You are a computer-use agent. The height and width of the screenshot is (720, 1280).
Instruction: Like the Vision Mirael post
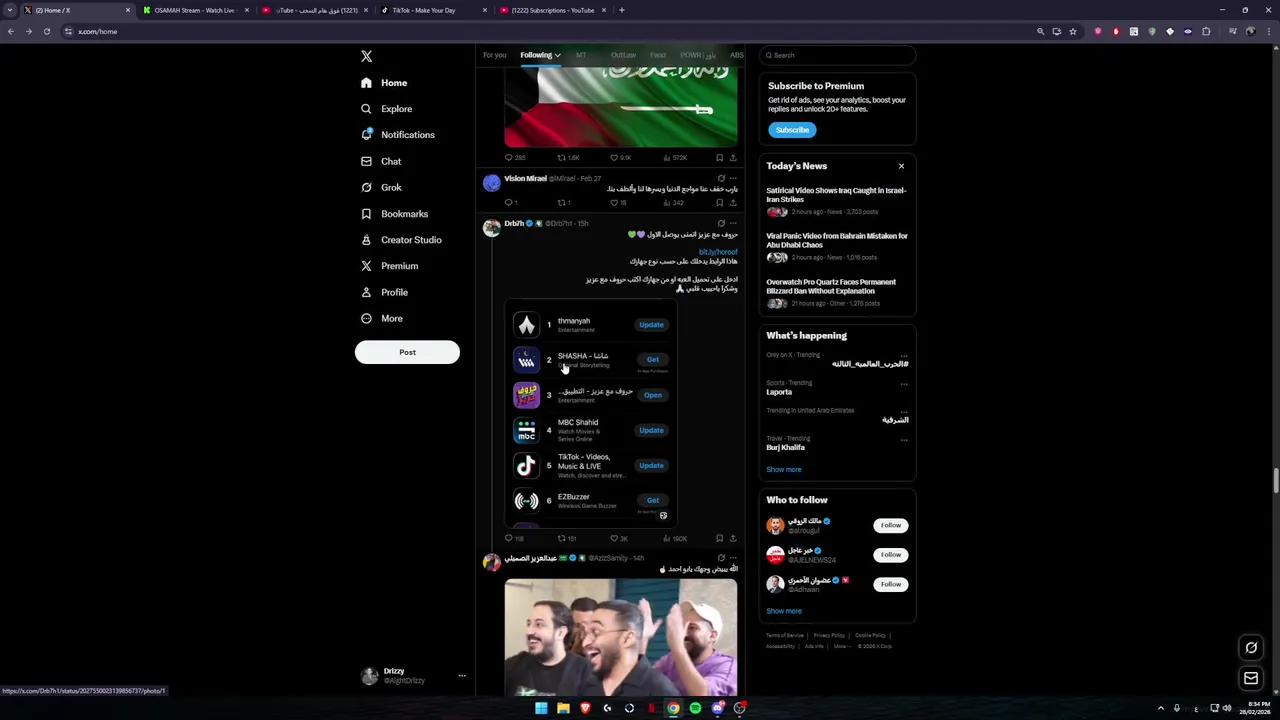614,202
